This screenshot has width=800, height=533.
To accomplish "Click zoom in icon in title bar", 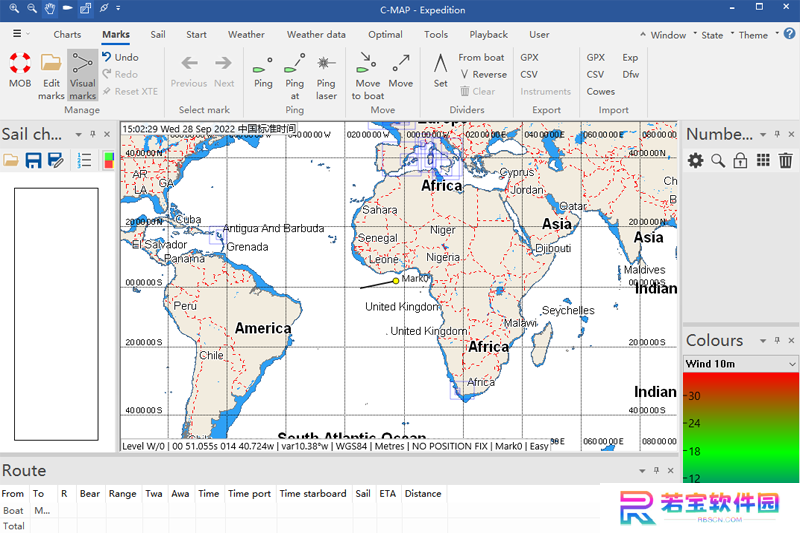I will 14,8.
